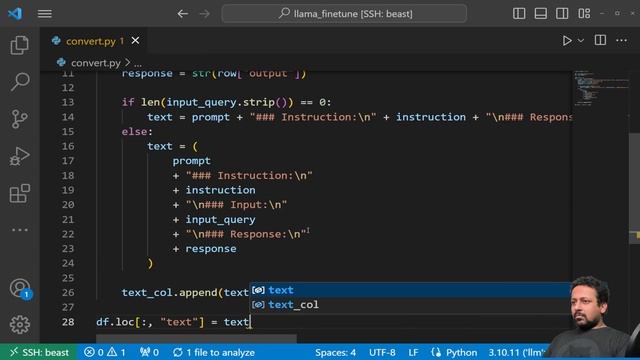Screen dimensions: 640x360
Task: Change indentation via 'Spaces: 4'
Action: pos(335,352)
